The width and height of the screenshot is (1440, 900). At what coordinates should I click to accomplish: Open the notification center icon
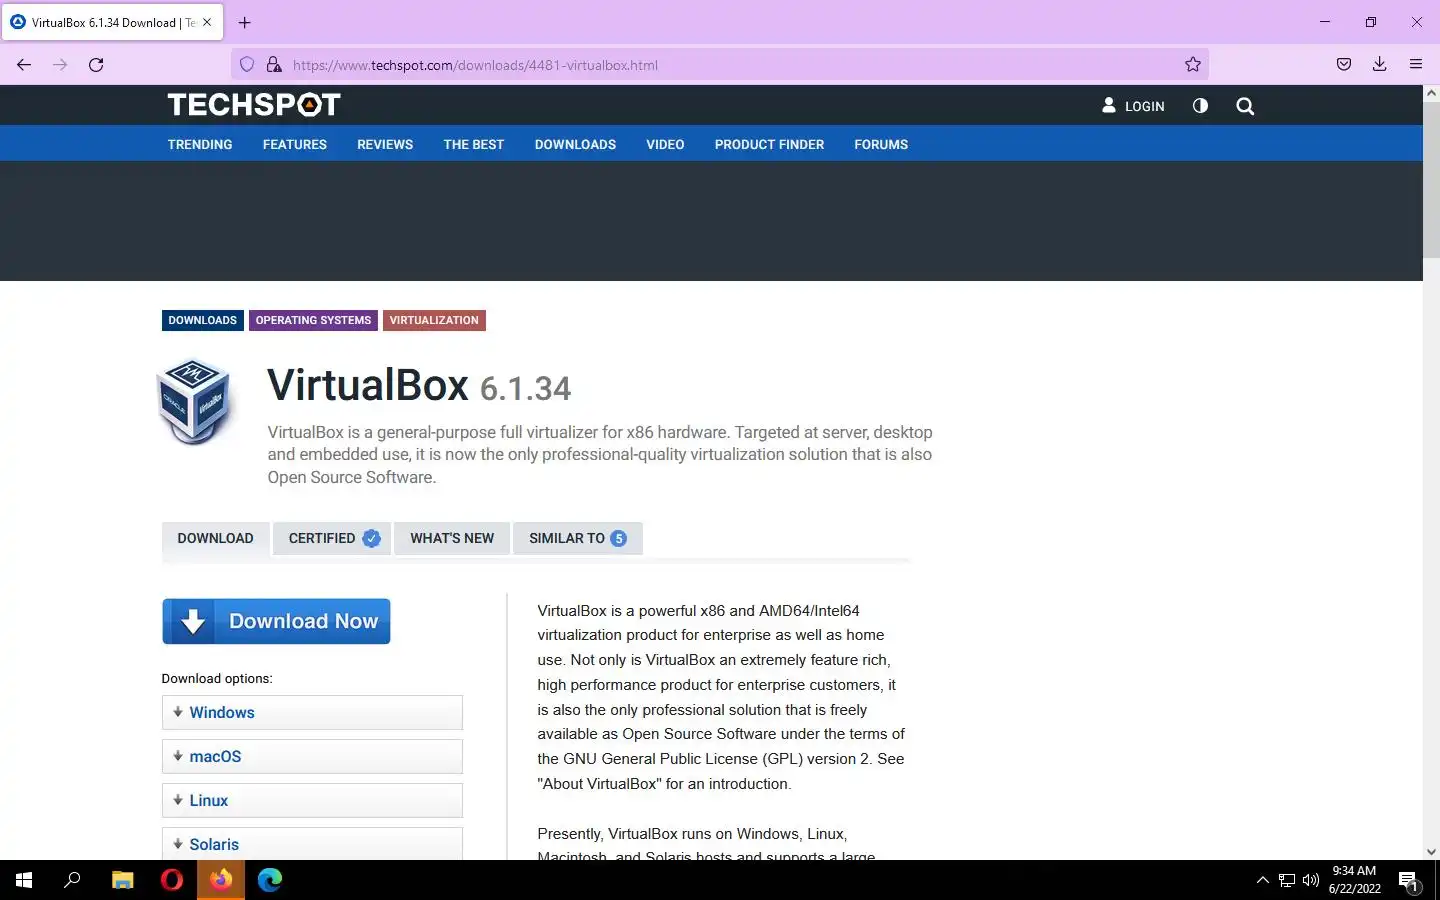(1409, 881)
